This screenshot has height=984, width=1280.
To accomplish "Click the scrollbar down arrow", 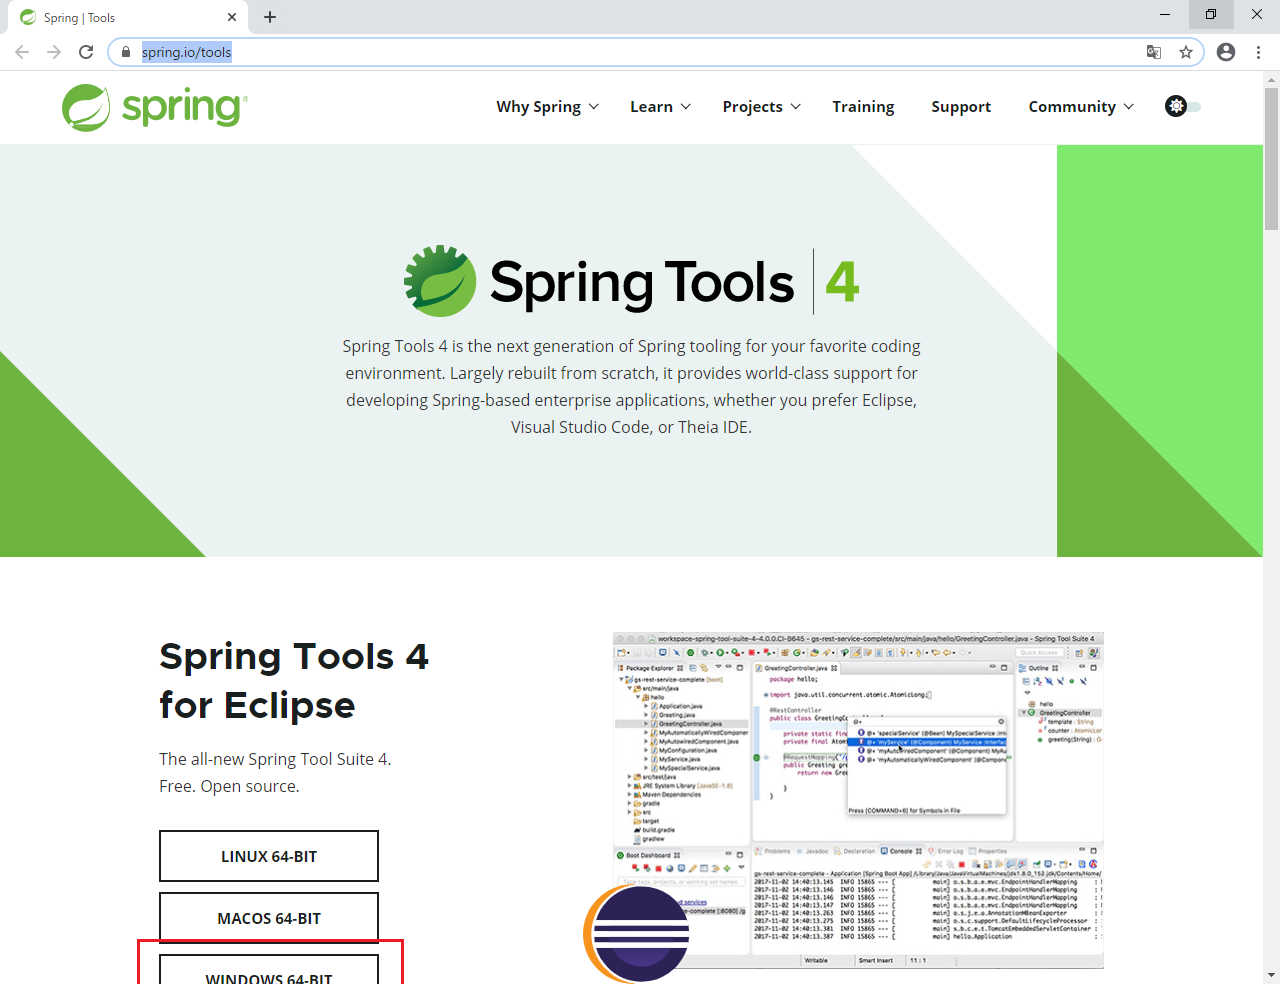I will [x=1271, y=975].
